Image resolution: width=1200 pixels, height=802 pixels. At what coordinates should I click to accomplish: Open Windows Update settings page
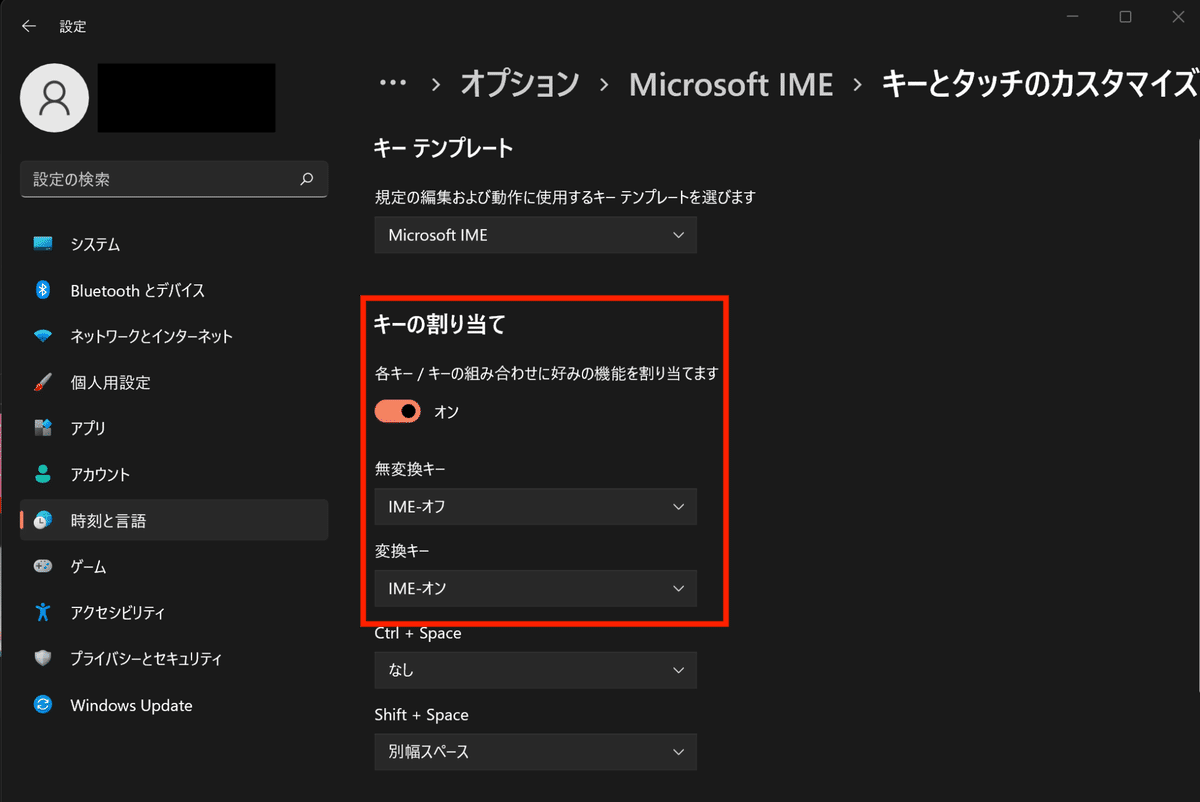point(174,705)
